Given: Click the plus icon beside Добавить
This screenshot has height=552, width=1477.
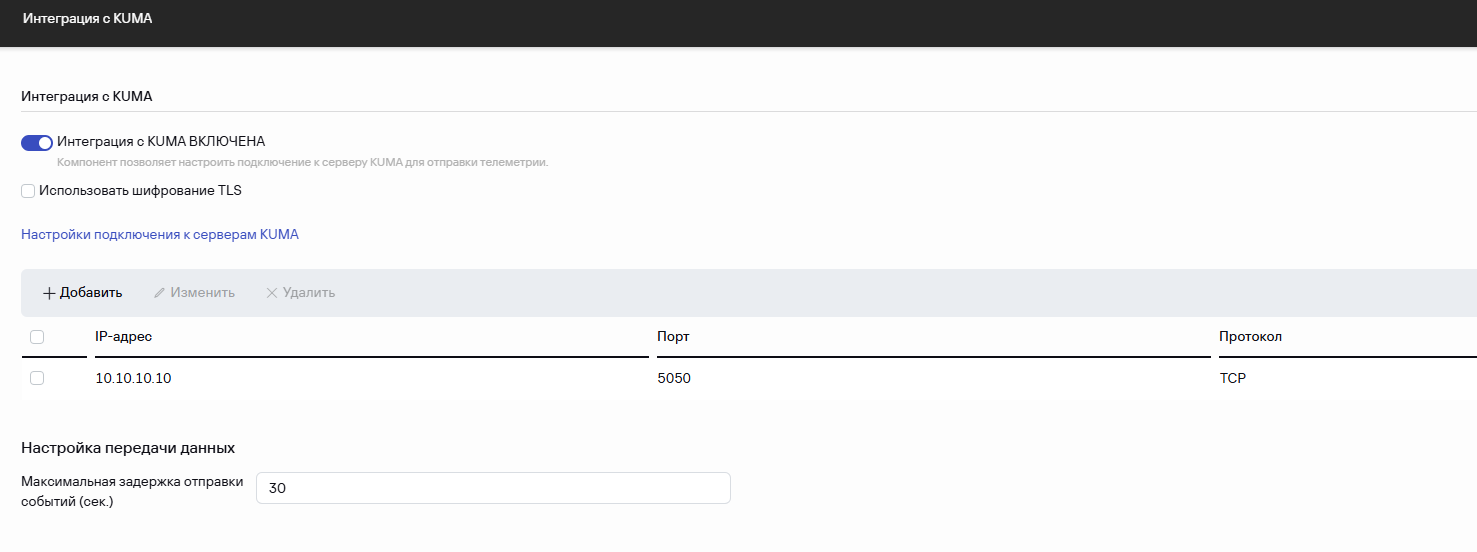Looking at the screenshot, I should coord(49,293).
